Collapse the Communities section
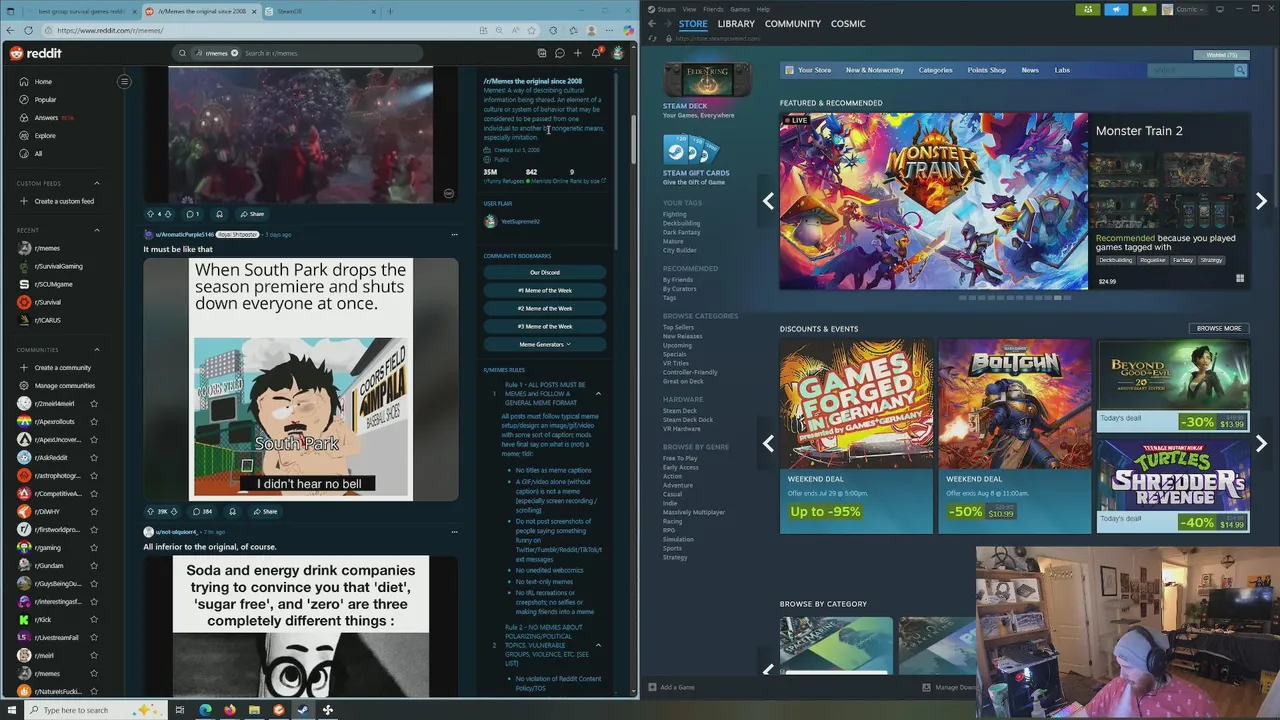 pos(97,350)
